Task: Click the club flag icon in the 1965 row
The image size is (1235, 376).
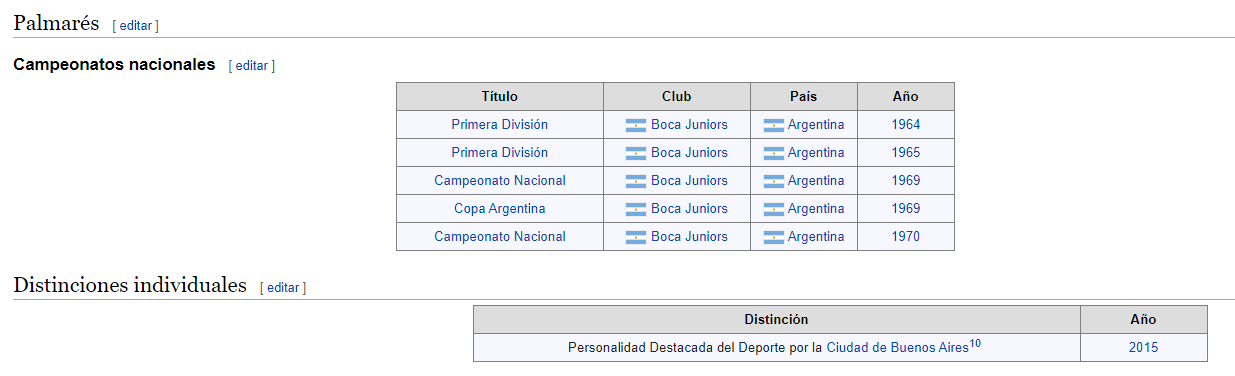Action: [x=636, y=153]
